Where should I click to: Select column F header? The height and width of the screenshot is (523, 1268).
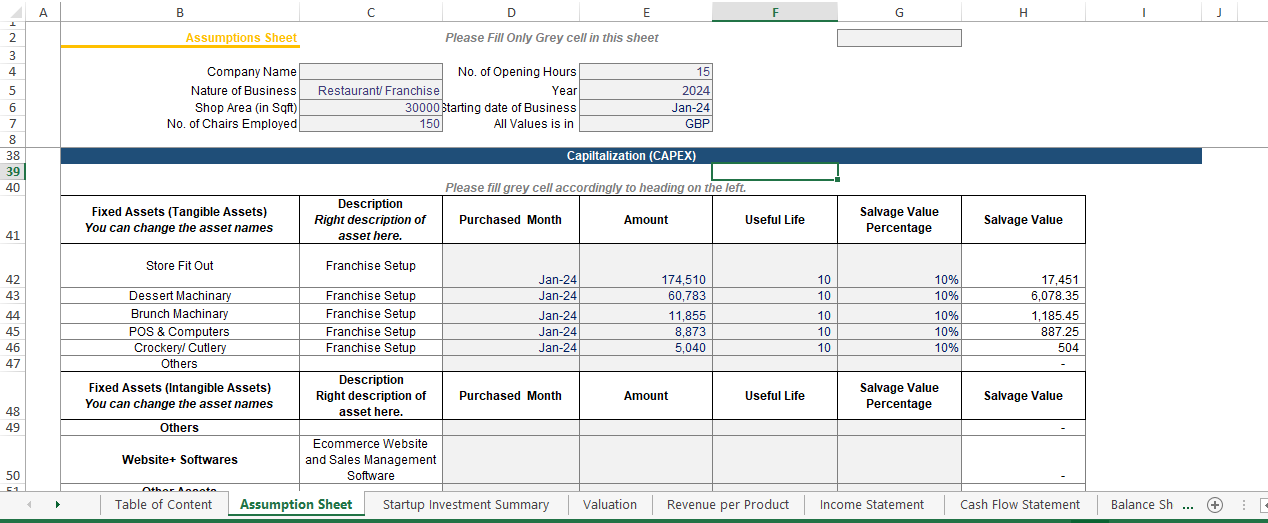pos(775,12)
